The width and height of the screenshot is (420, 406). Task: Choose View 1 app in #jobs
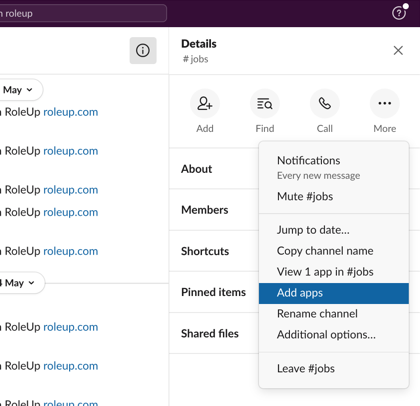(334, 272)
